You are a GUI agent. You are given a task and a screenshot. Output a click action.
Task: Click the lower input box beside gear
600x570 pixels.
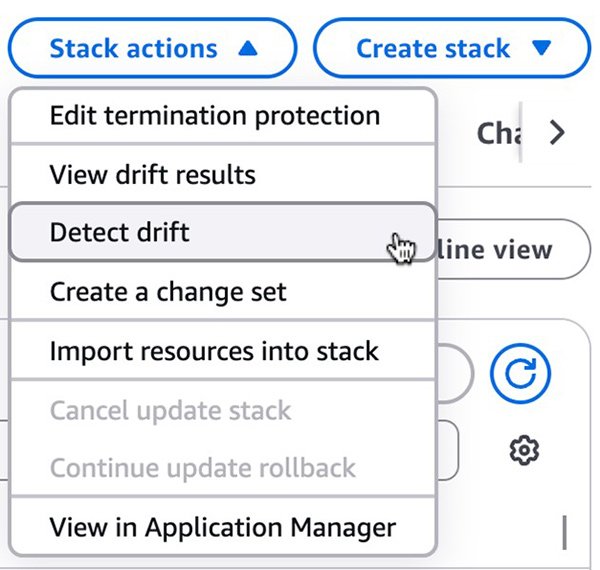tap(448, 451)
